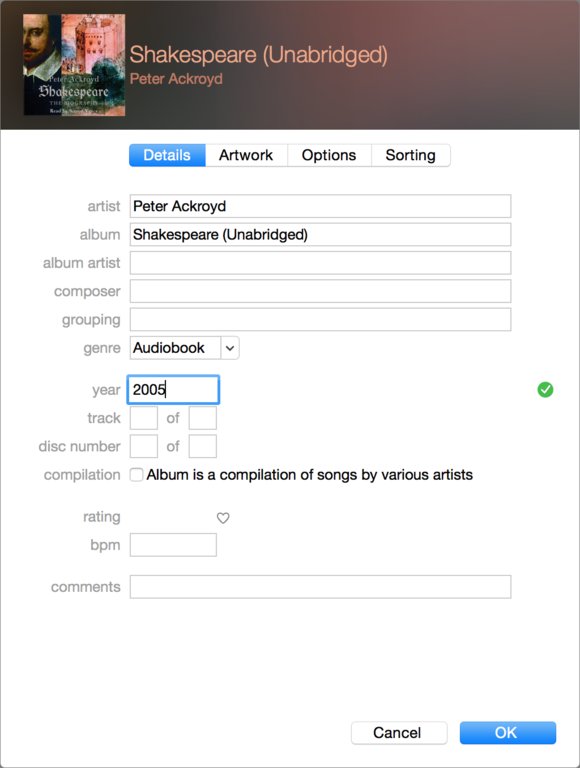Click the first track number box

click(x=144, y=418)
